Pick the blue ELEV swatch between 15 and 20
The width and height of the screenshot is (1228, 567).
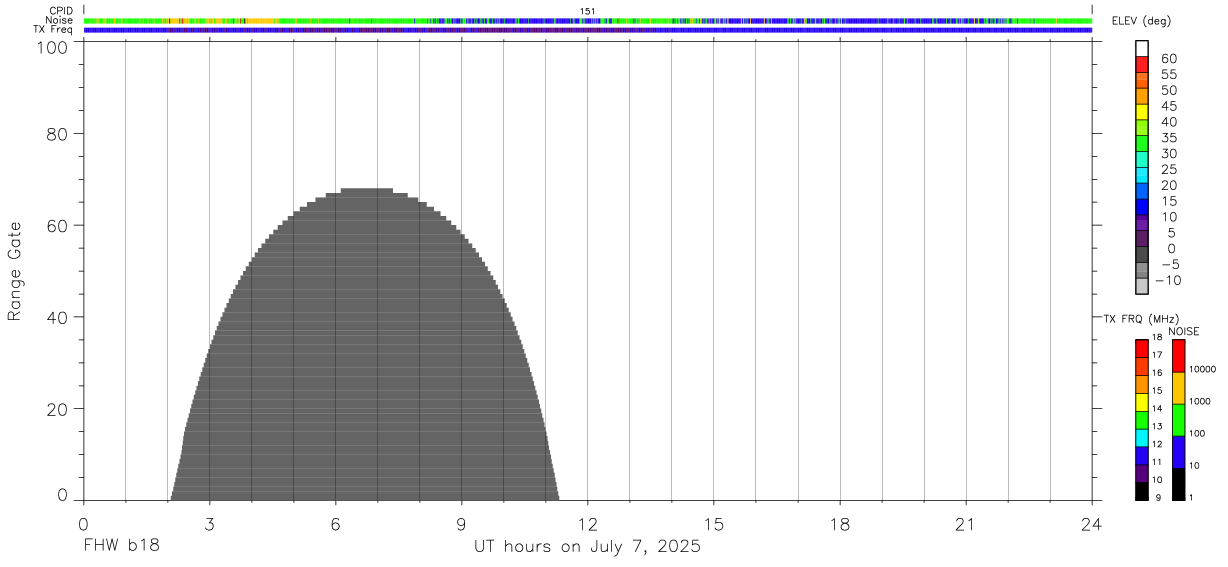point(1142,192)
